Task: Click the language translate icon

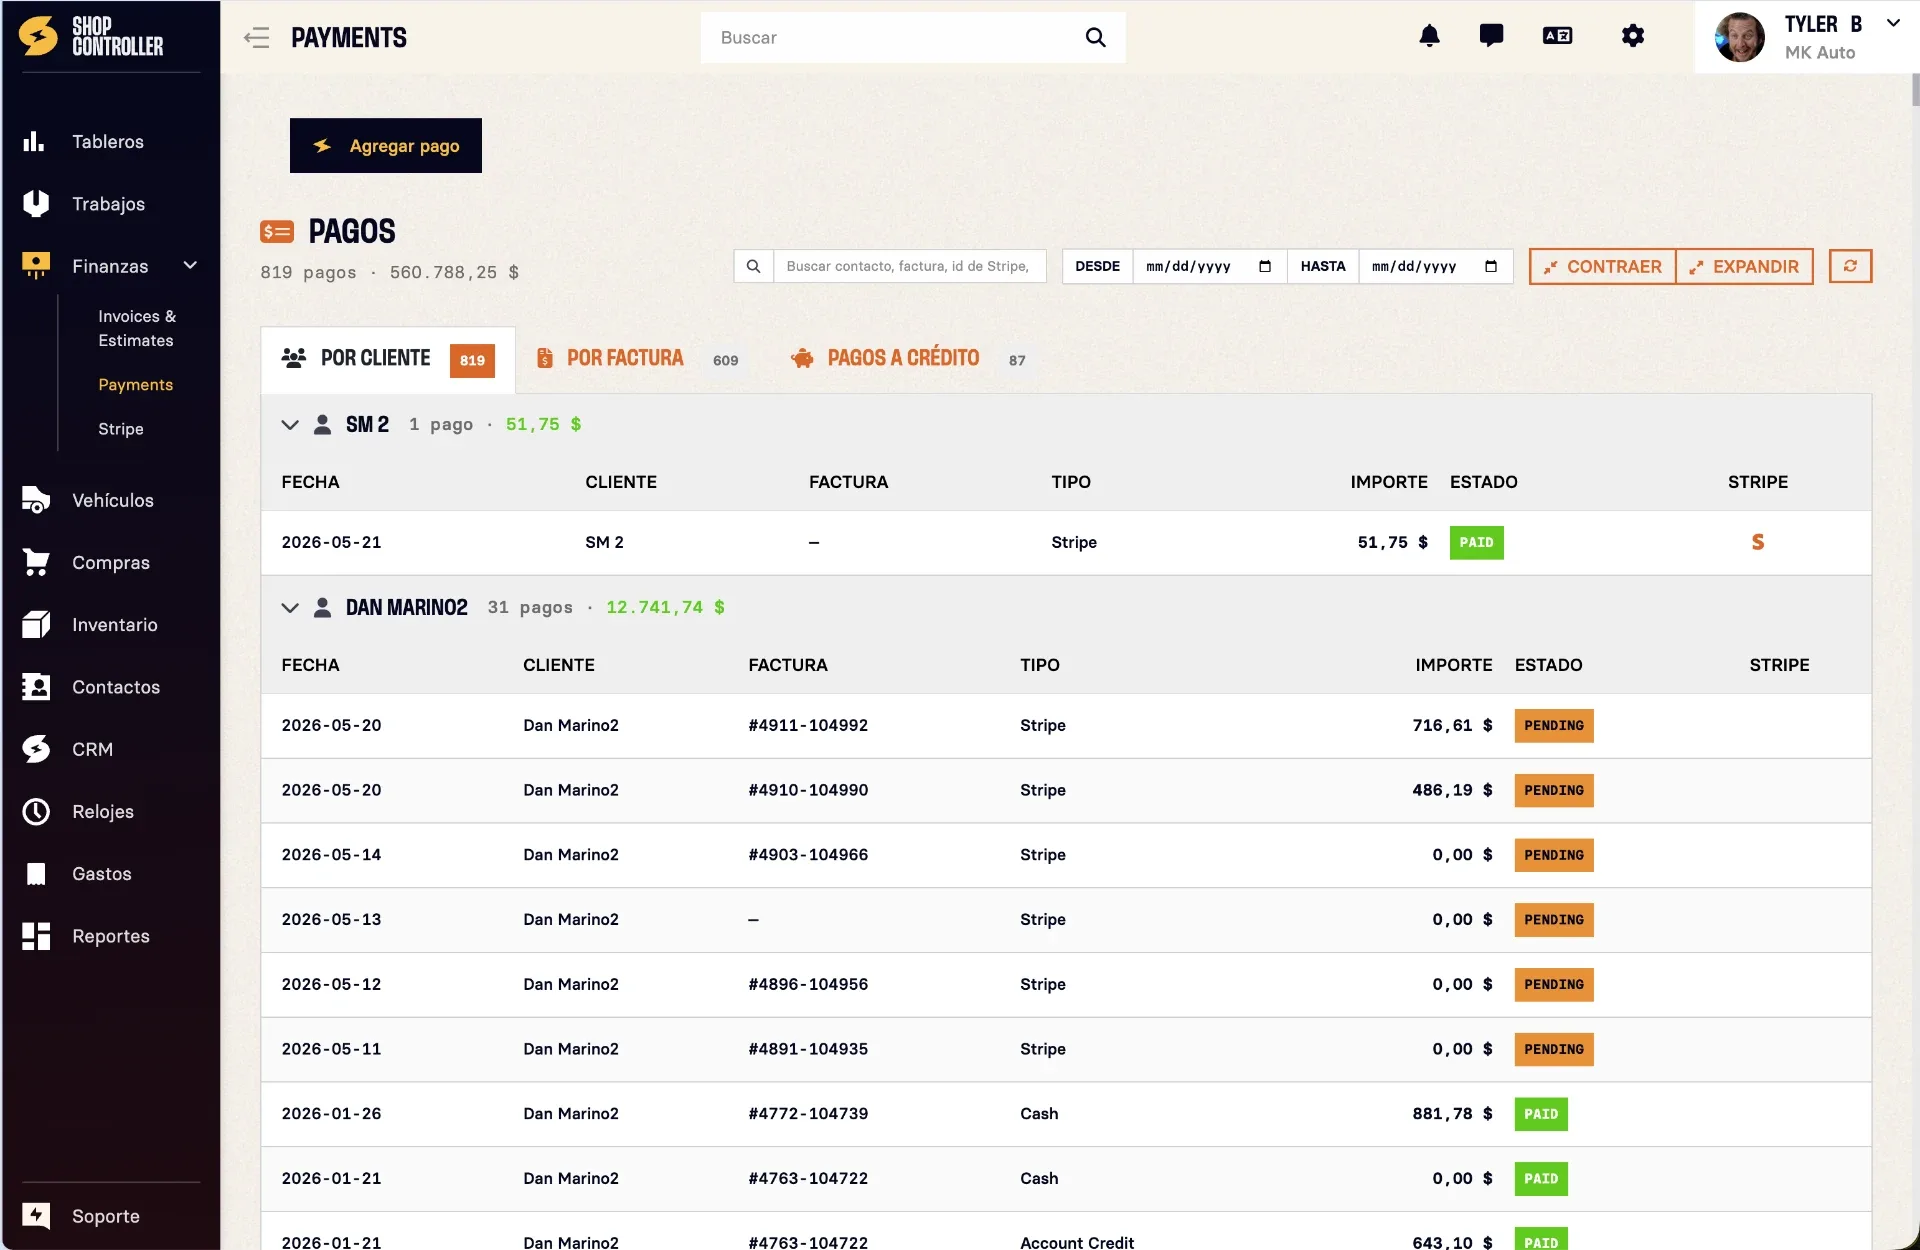Action: click(1557, 36)
